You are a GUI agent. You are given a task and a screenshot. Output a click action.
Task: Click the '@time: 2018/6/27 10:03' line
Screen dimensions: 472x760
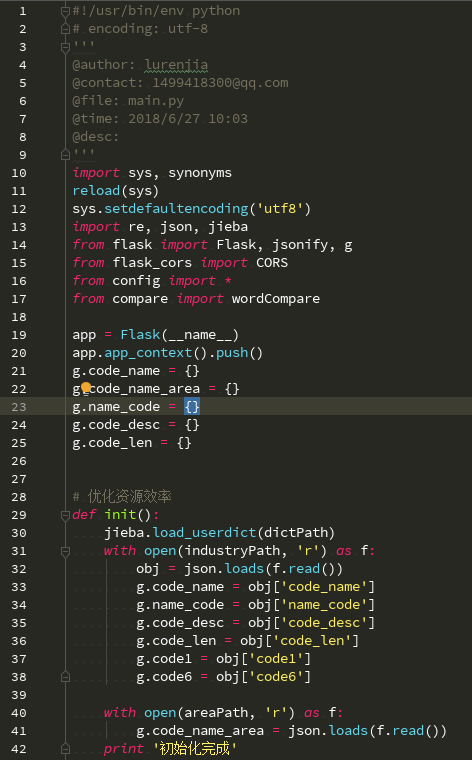[x=160, y=119]
